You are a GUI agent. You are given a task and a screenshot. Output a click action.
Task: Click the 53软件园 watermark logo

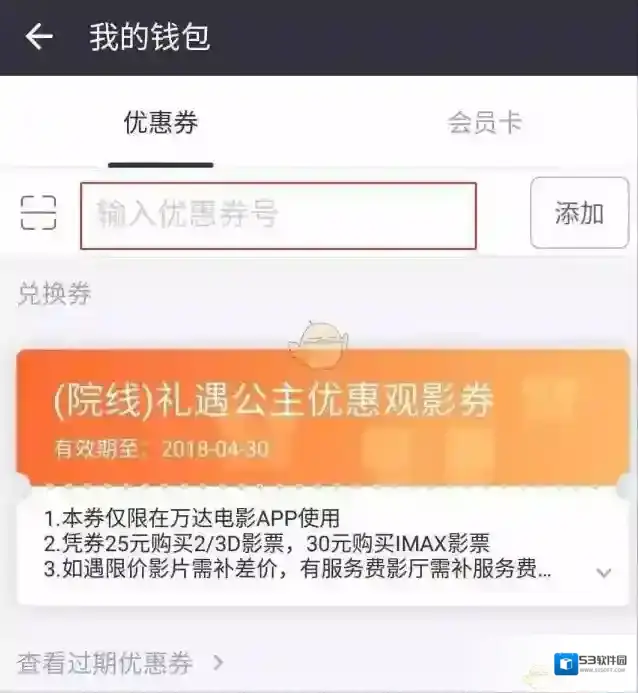tap(590, 664)
